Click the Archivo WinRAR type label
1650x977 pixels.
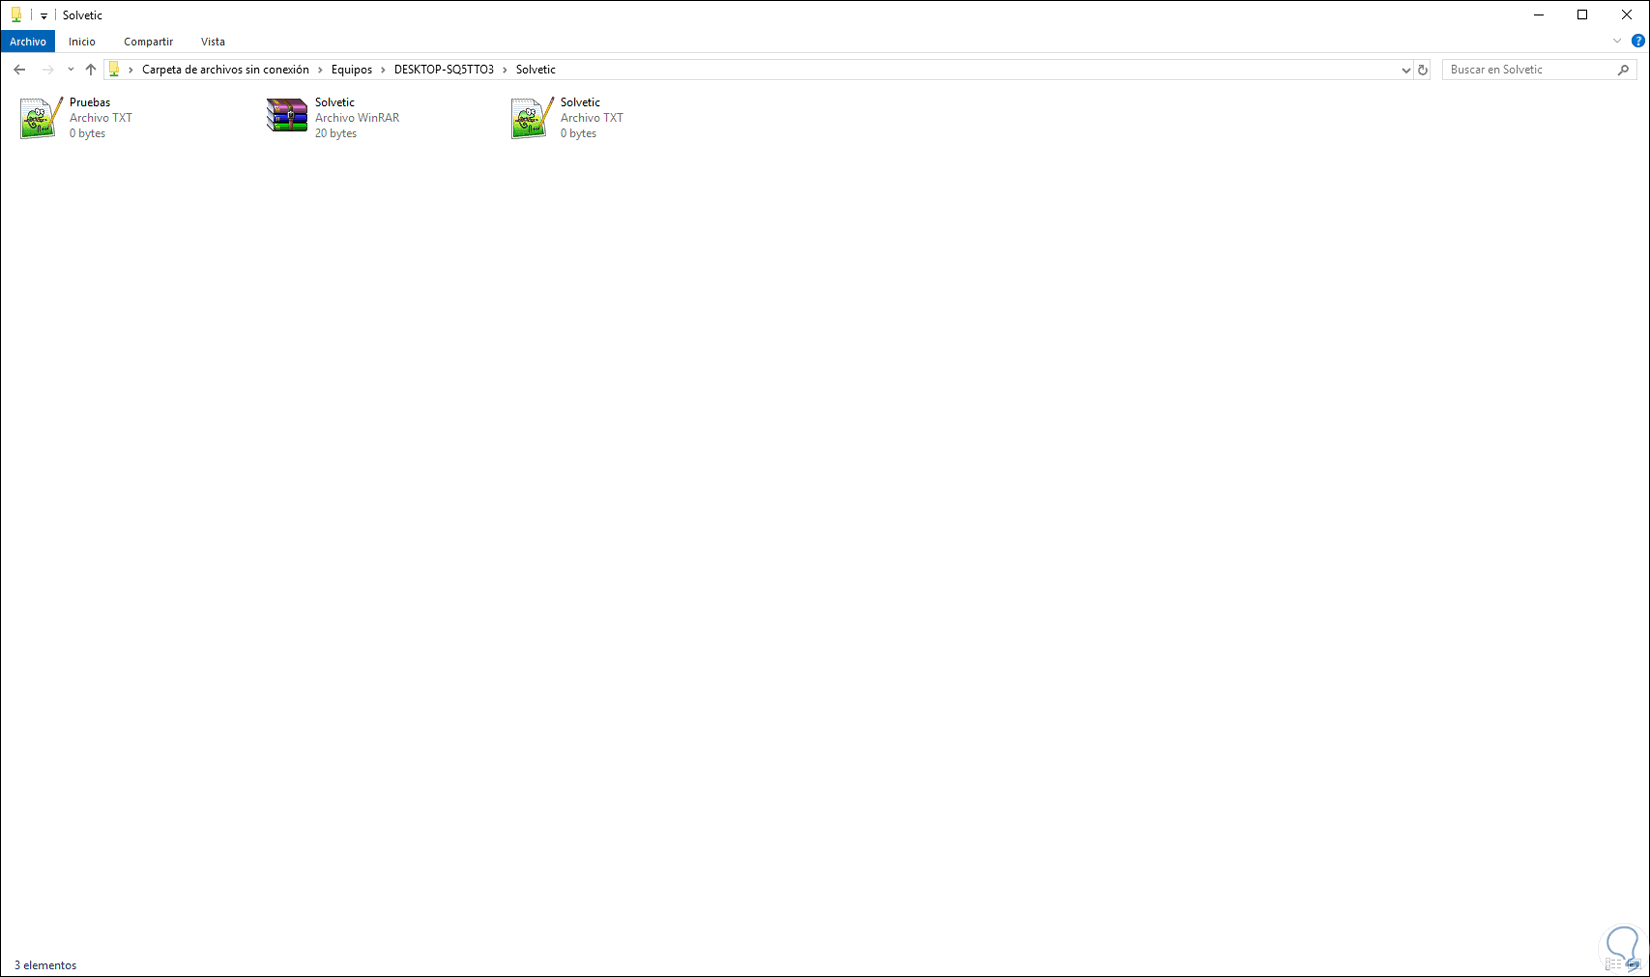pos(357,118)
